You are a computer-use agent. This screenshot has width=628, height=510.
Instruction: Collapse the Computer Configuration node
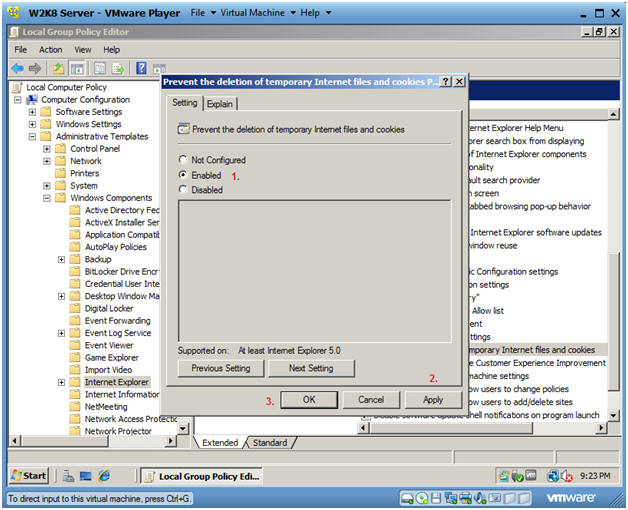[17, 100]
